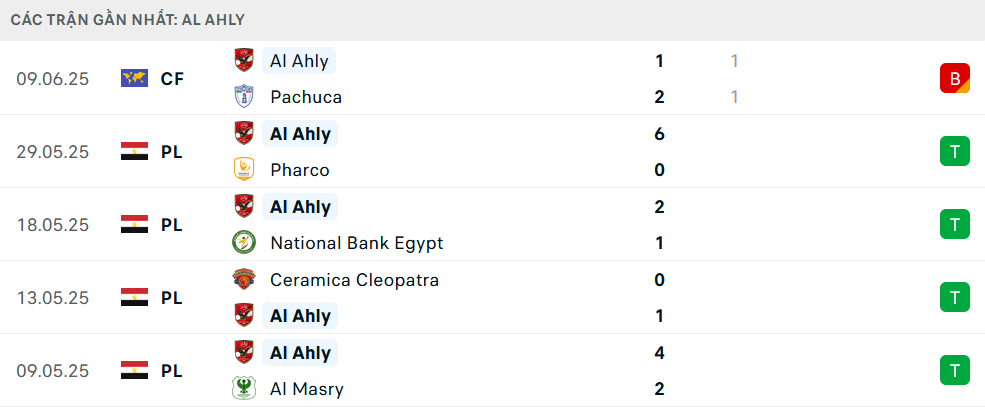
Task: Click the CF competition label
Action: coord(172,78)
